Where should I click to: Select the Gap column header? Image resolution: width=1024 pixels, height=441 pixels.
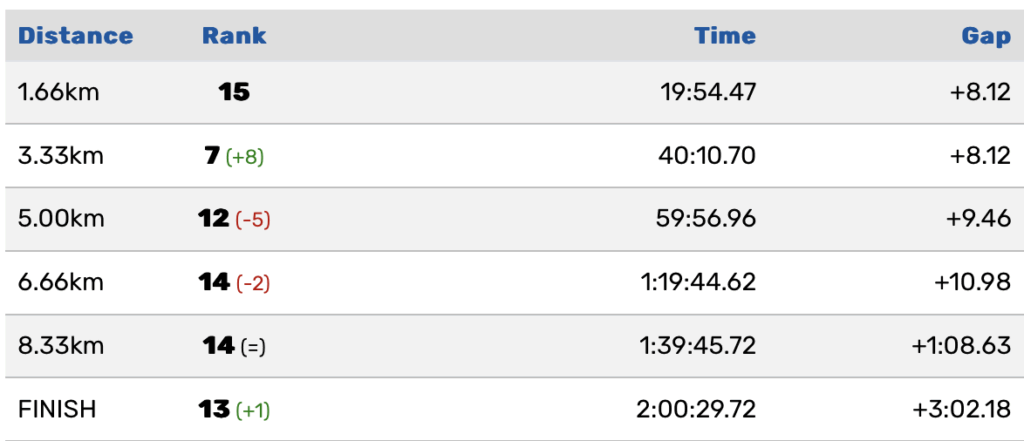[x=986, y=36]
